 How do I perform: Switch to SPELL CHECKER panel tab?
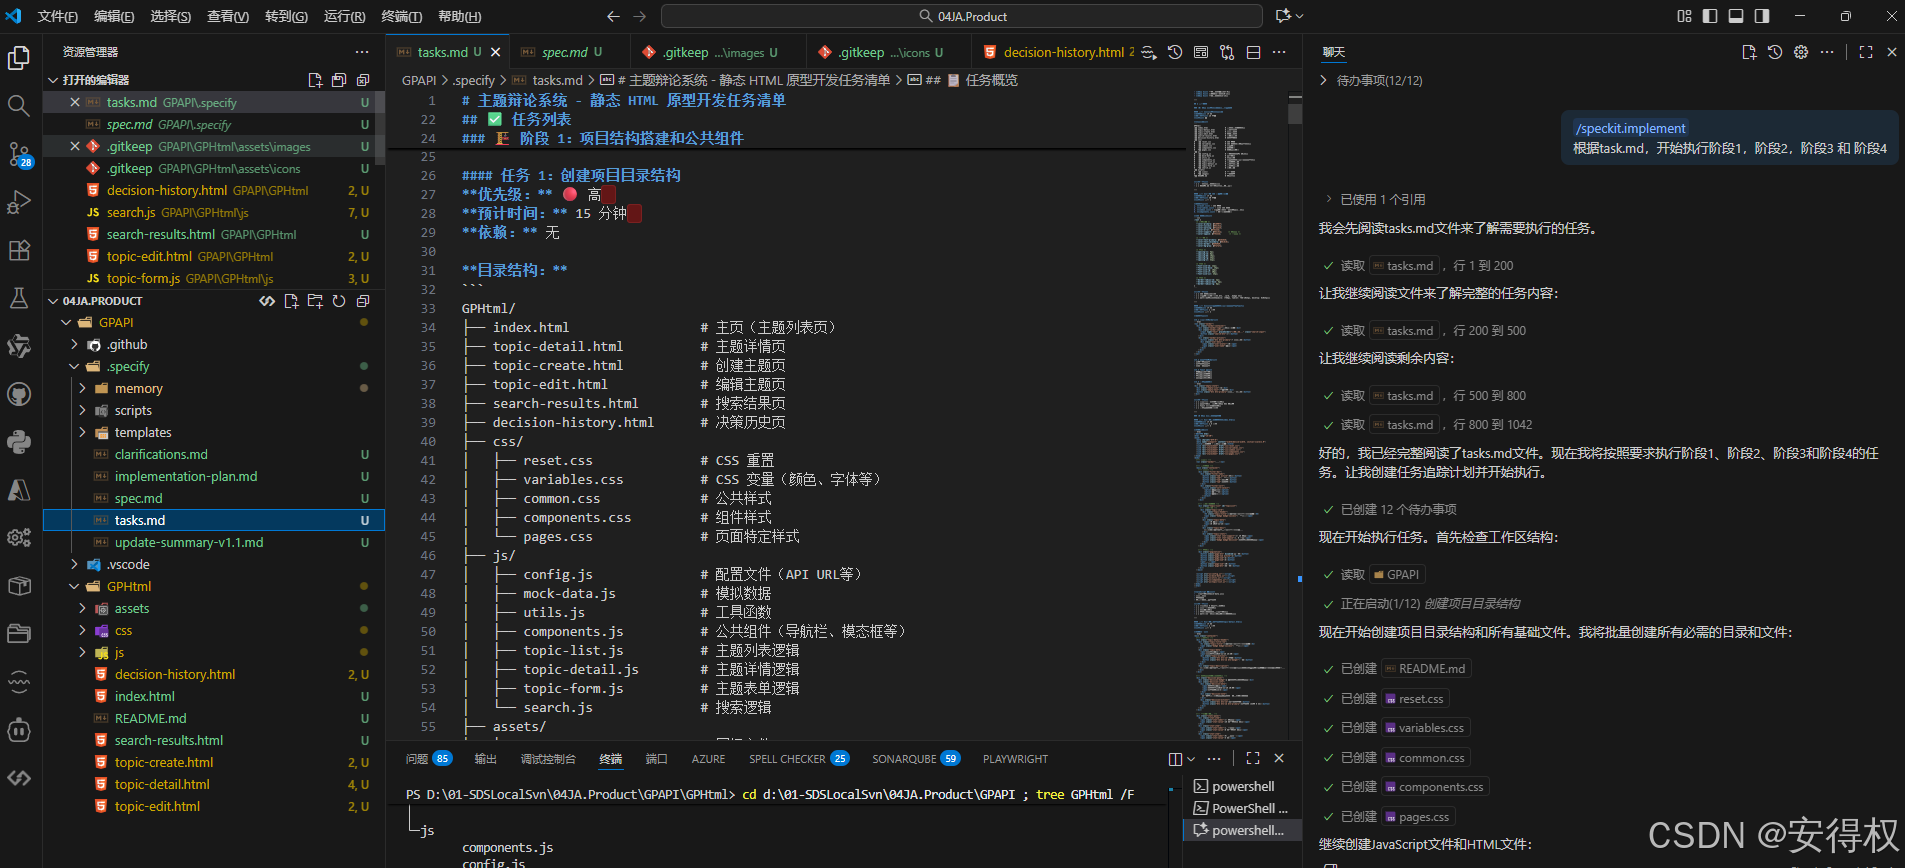[798, 759]
